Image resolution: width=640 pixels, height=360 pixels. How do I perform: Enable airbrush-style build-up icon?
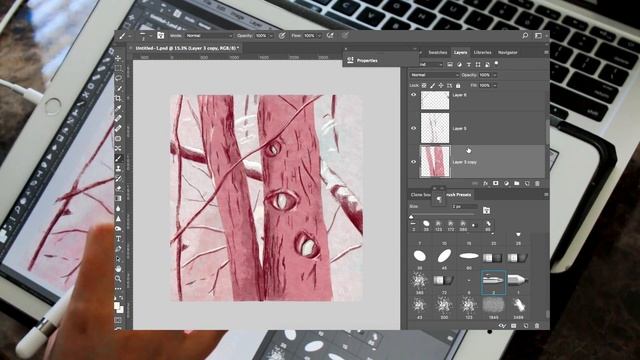pyautogui.click(x=330, y=36)
